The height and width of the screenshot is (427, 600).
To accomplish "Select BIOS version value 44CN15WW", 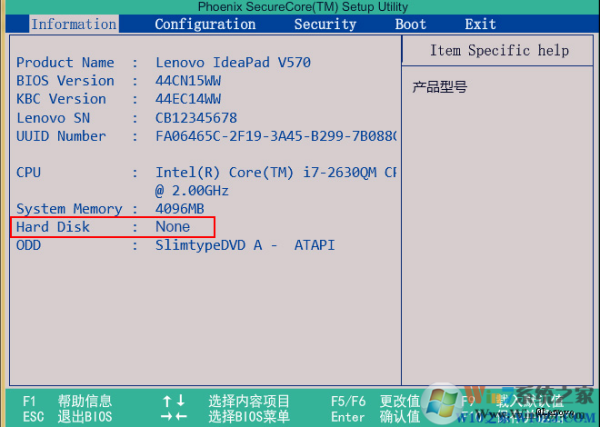I will (x=188, y=81).
